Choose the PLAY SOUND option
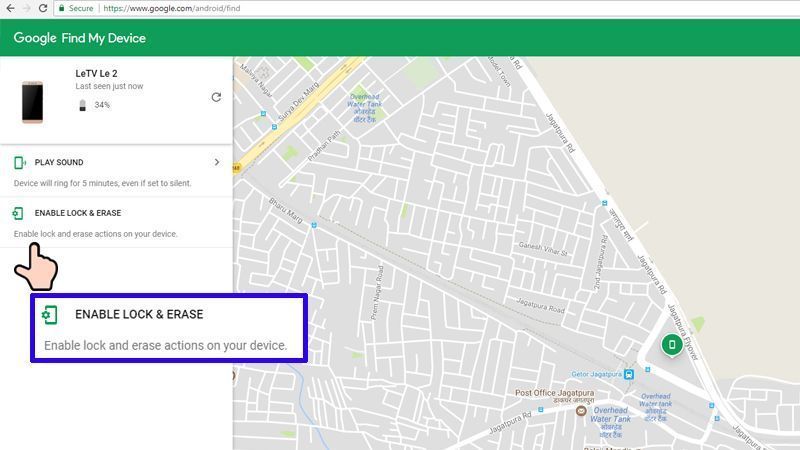 click(x=59, y=162)
